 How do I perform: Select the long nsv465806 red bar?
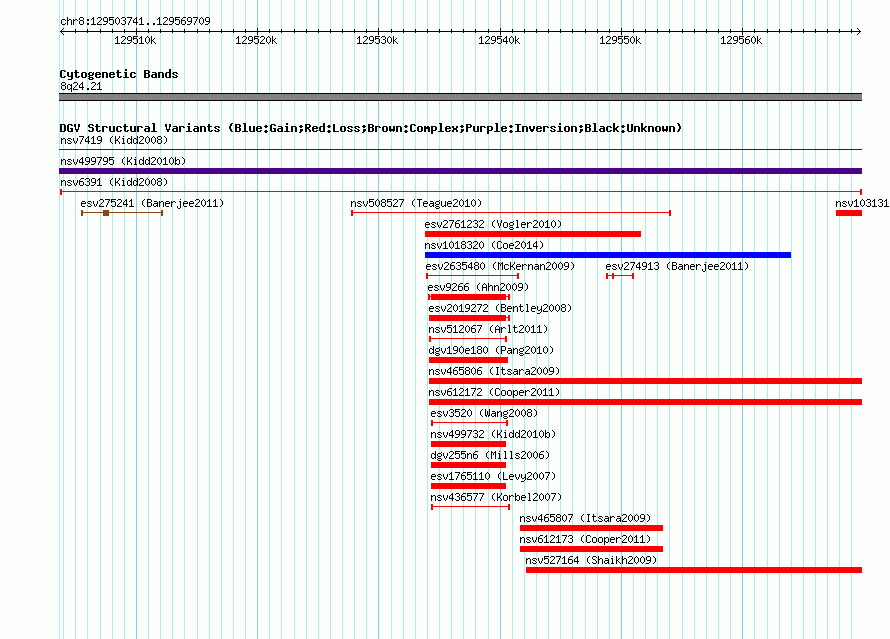tap(645, 381)
